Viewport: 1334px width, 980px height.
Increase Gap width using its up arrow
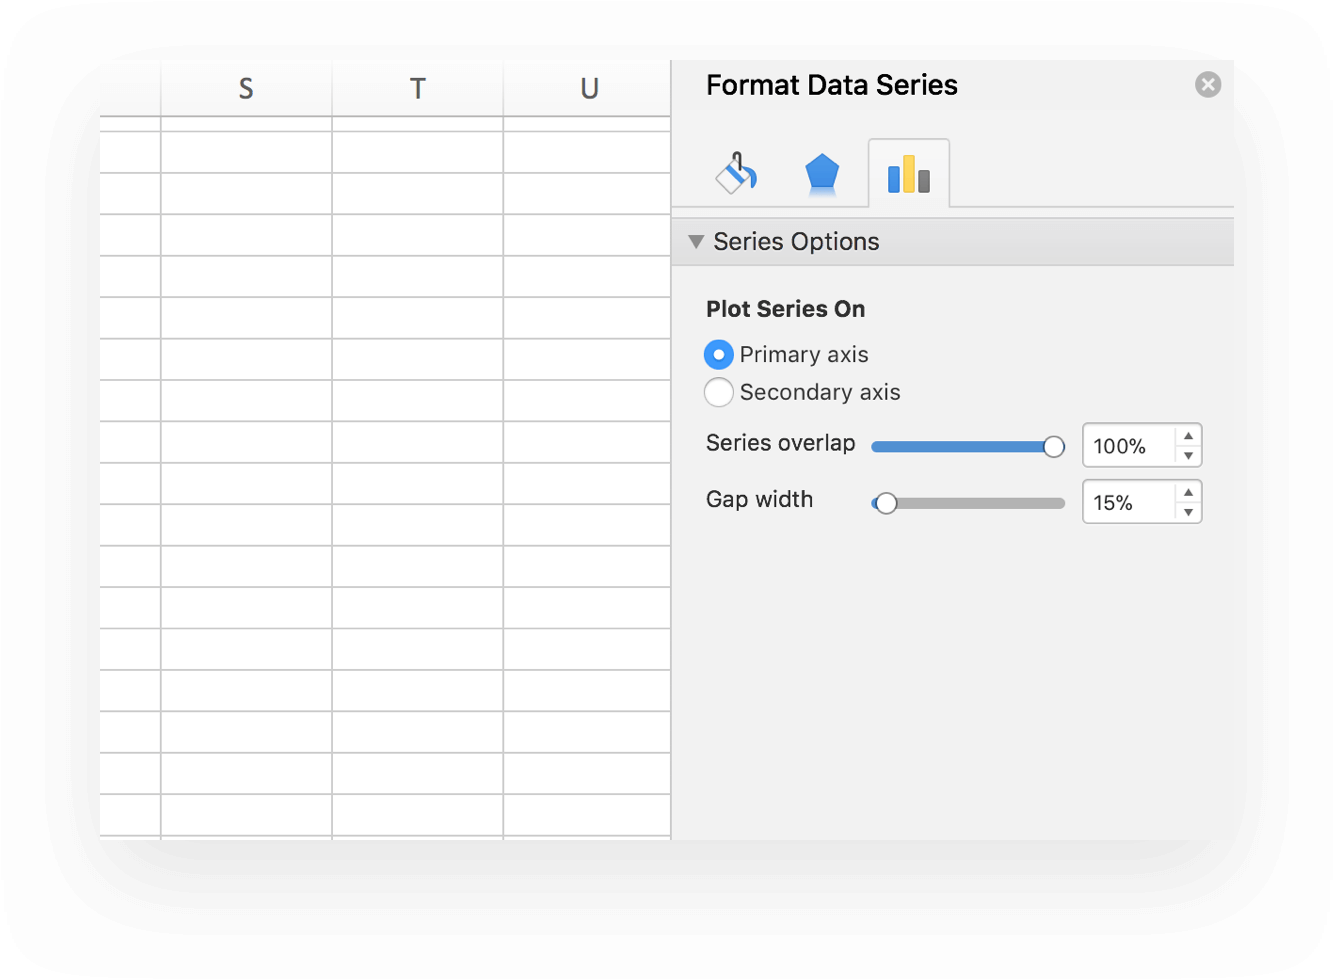point(1188,491)
